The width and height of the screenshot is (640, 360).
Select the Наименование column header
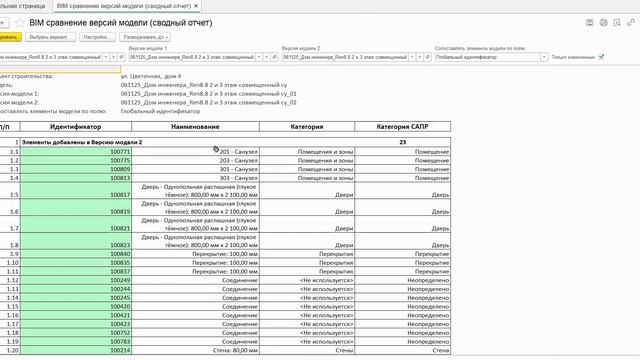[195, 127]
